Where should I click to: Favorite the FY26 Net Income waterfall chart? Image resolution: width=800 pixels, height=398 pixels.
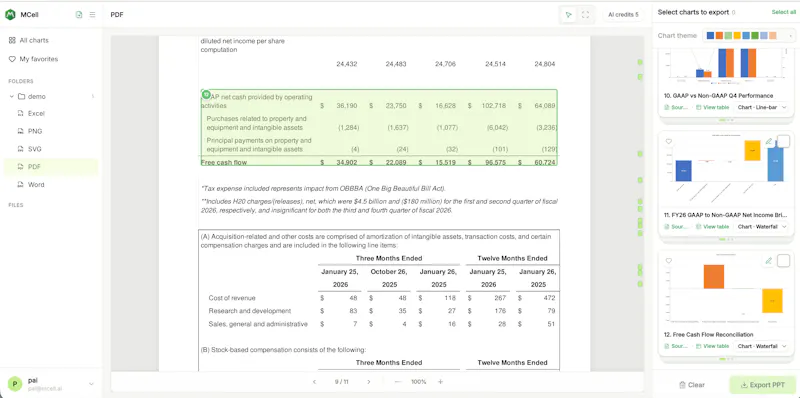(669, 142)
